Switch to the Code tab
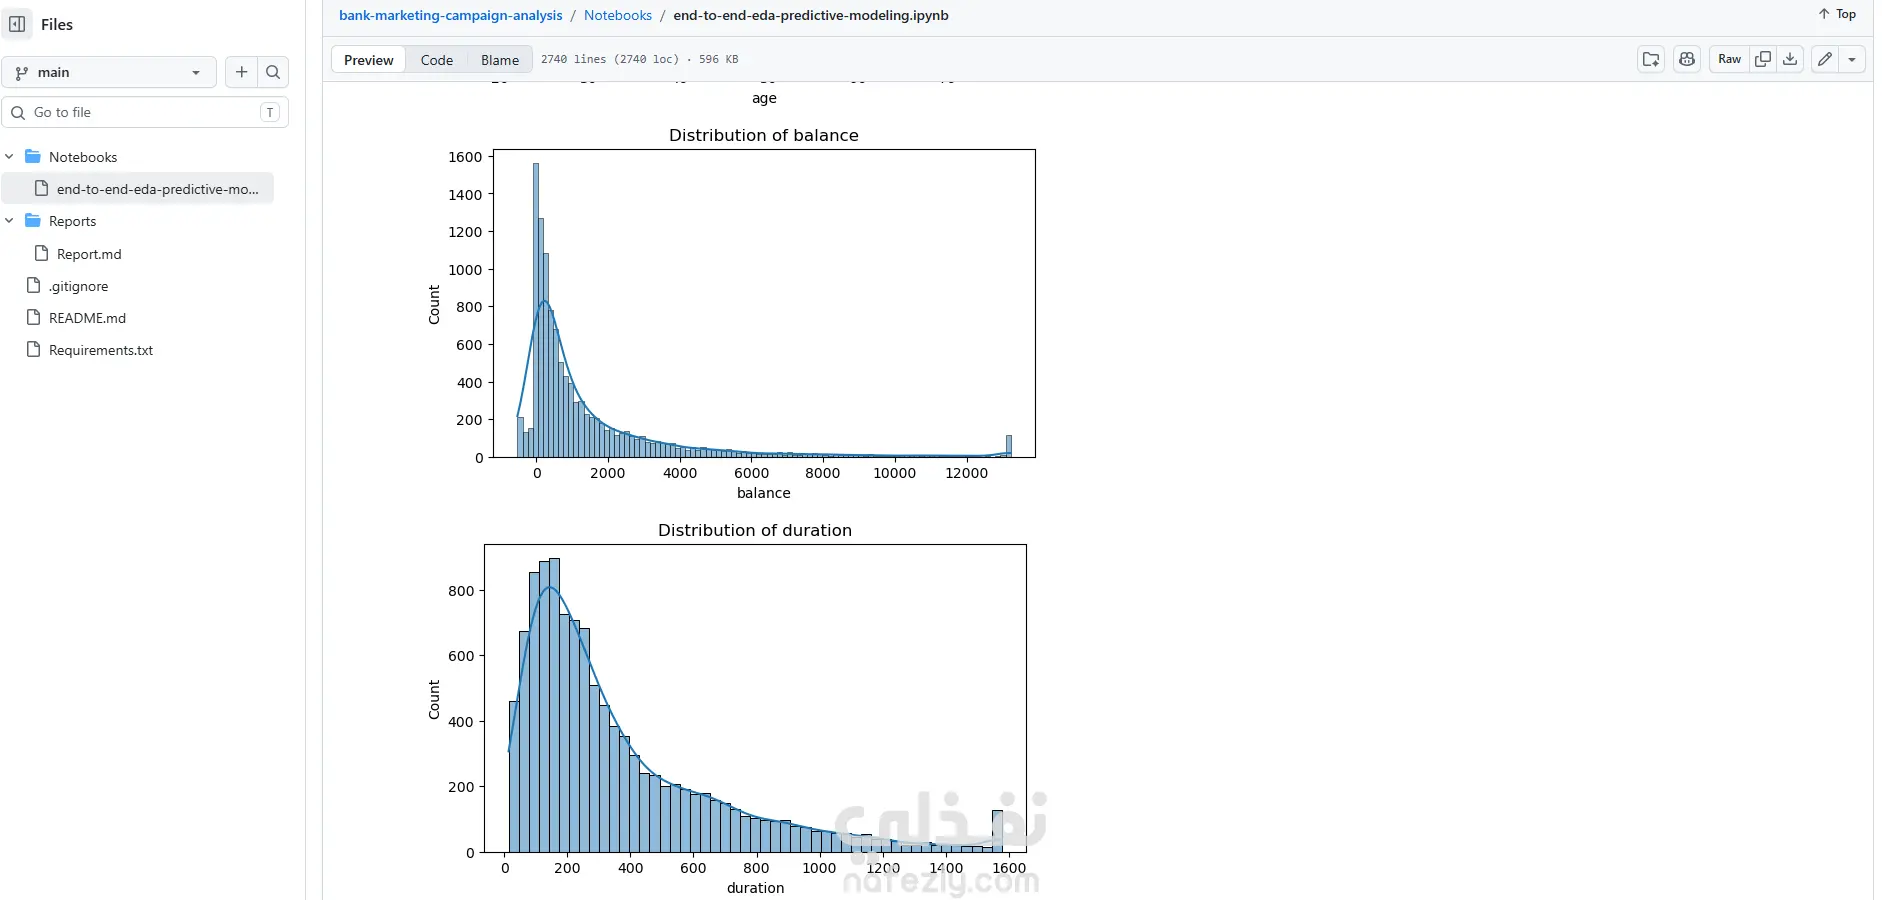The image size is (1882, 900). (437, 60)
